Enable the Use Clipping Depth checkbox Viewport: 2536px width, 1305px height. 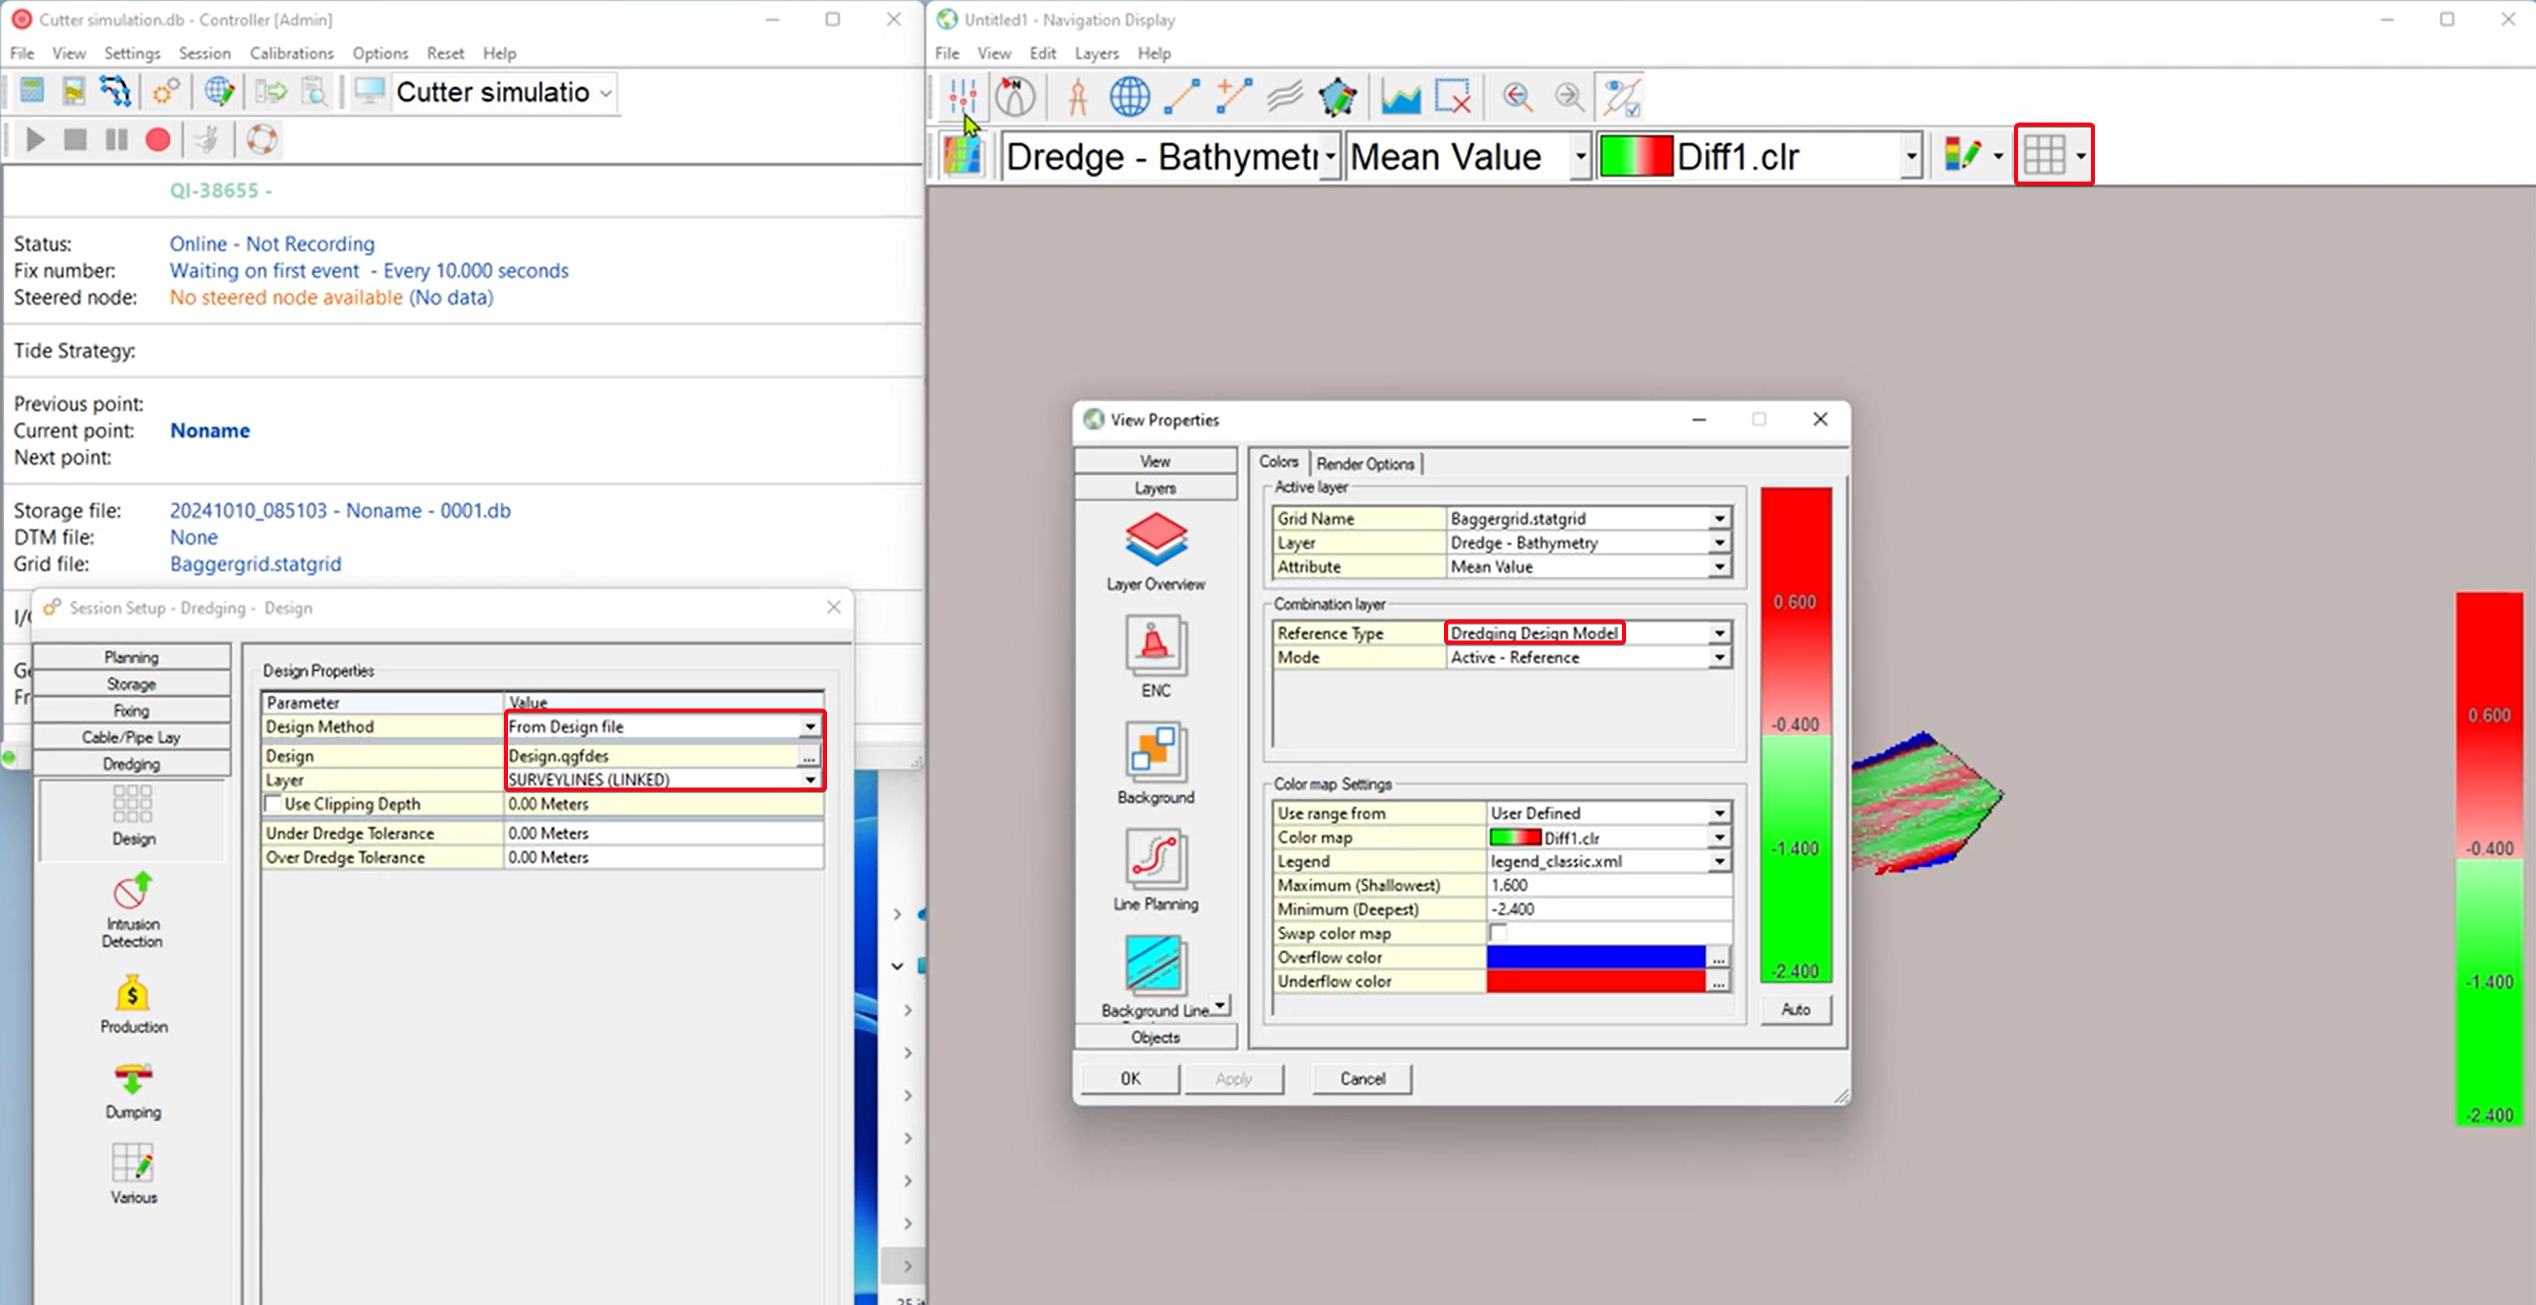point(273,804)
